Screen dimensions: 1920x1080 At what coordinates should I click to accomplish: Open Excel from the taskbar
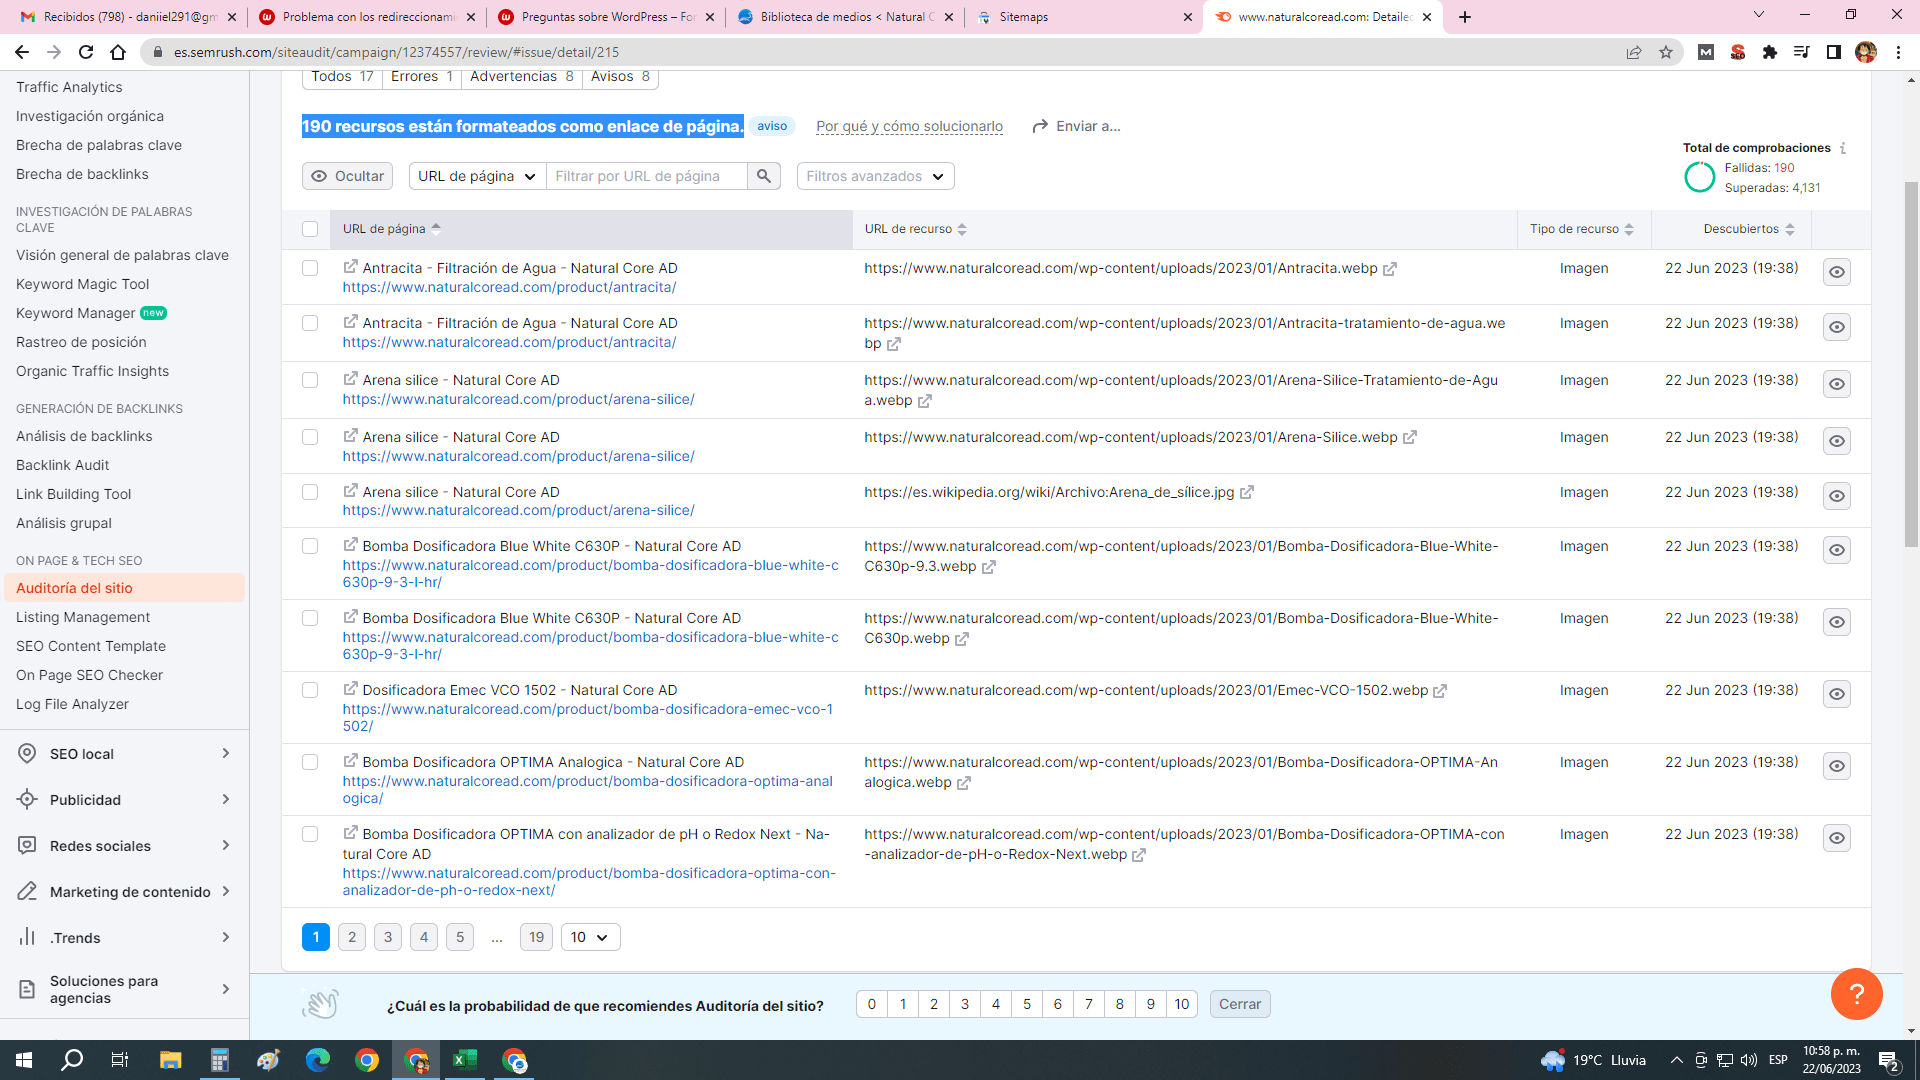coord(465,1060)
